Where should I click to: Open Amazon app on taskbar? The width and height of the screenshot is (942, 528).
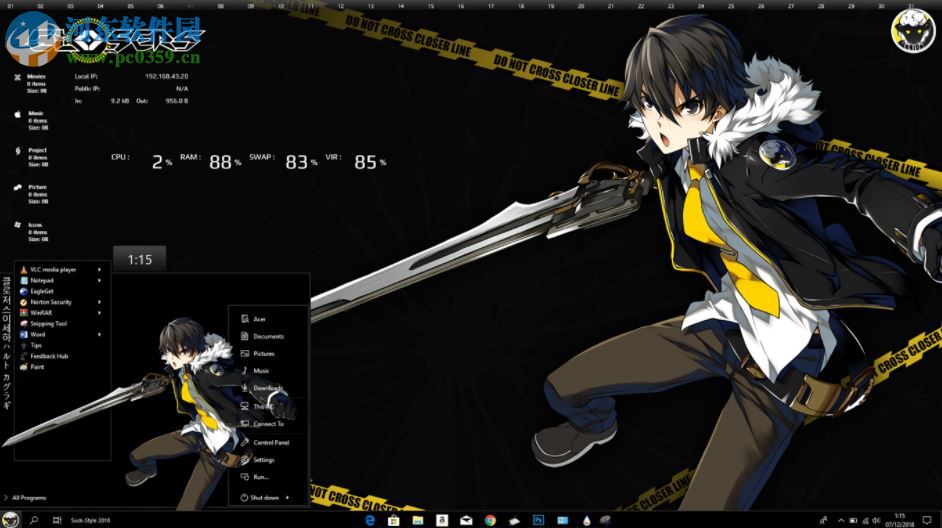coord(442,520)
